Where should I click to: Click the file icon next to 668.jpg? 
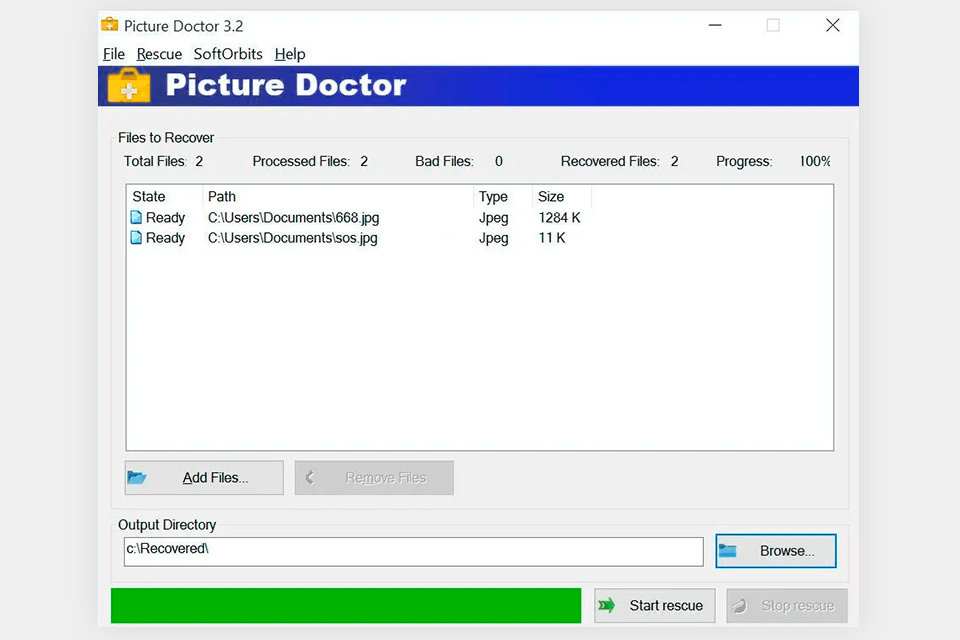point(137,217)
